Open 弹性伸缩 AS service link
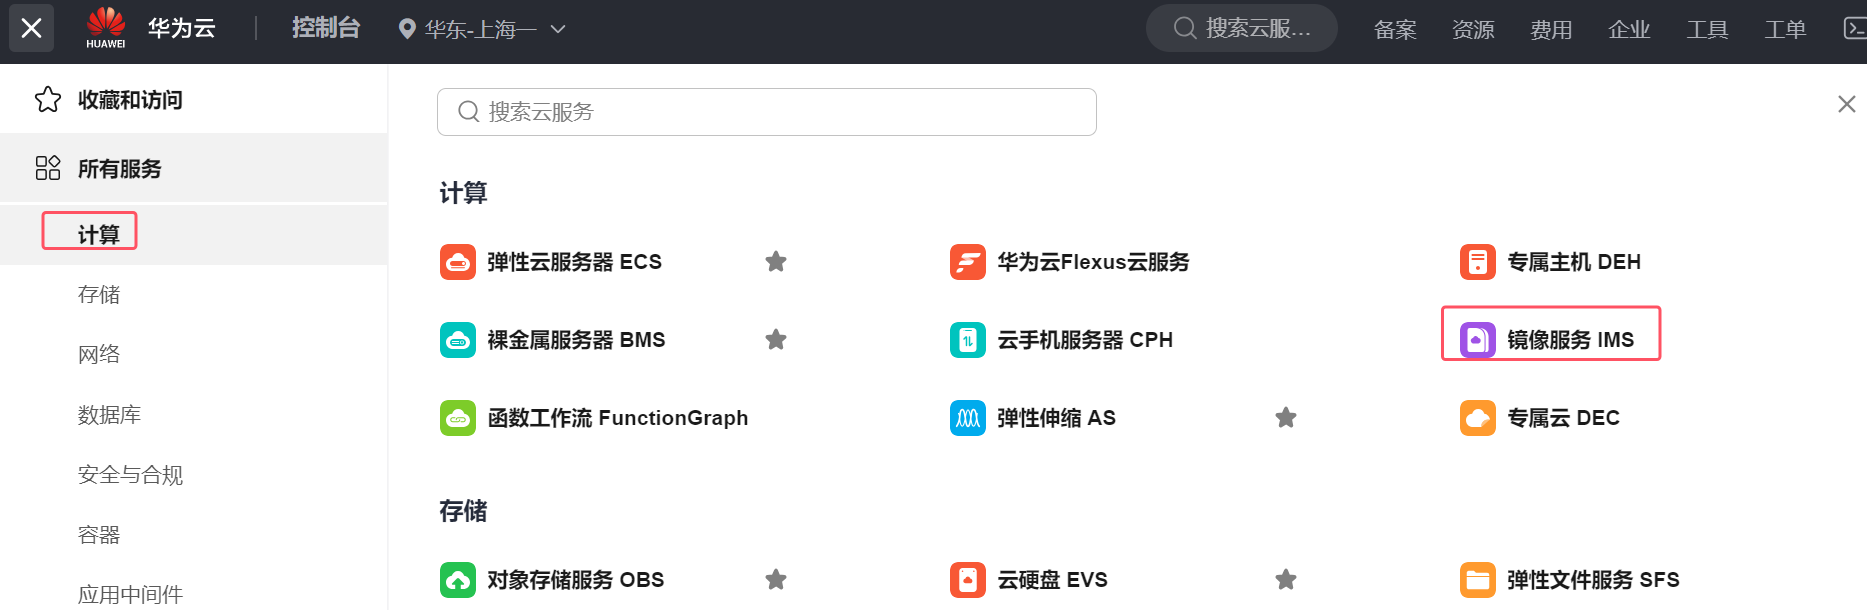This screenshot has height=610, width=1867. click(1056, 418)
